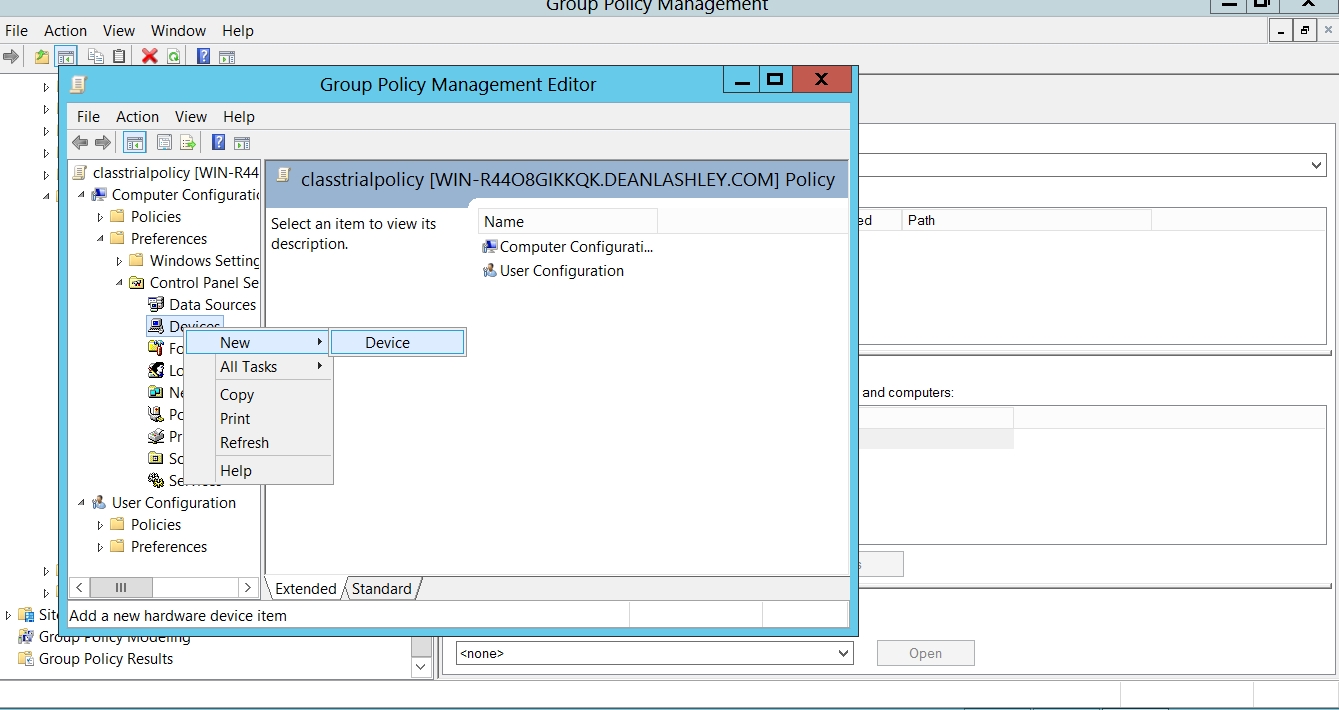Switch to the Standard tab
The width and height of the screenshot is (1339, 710).
click(381, 589)
